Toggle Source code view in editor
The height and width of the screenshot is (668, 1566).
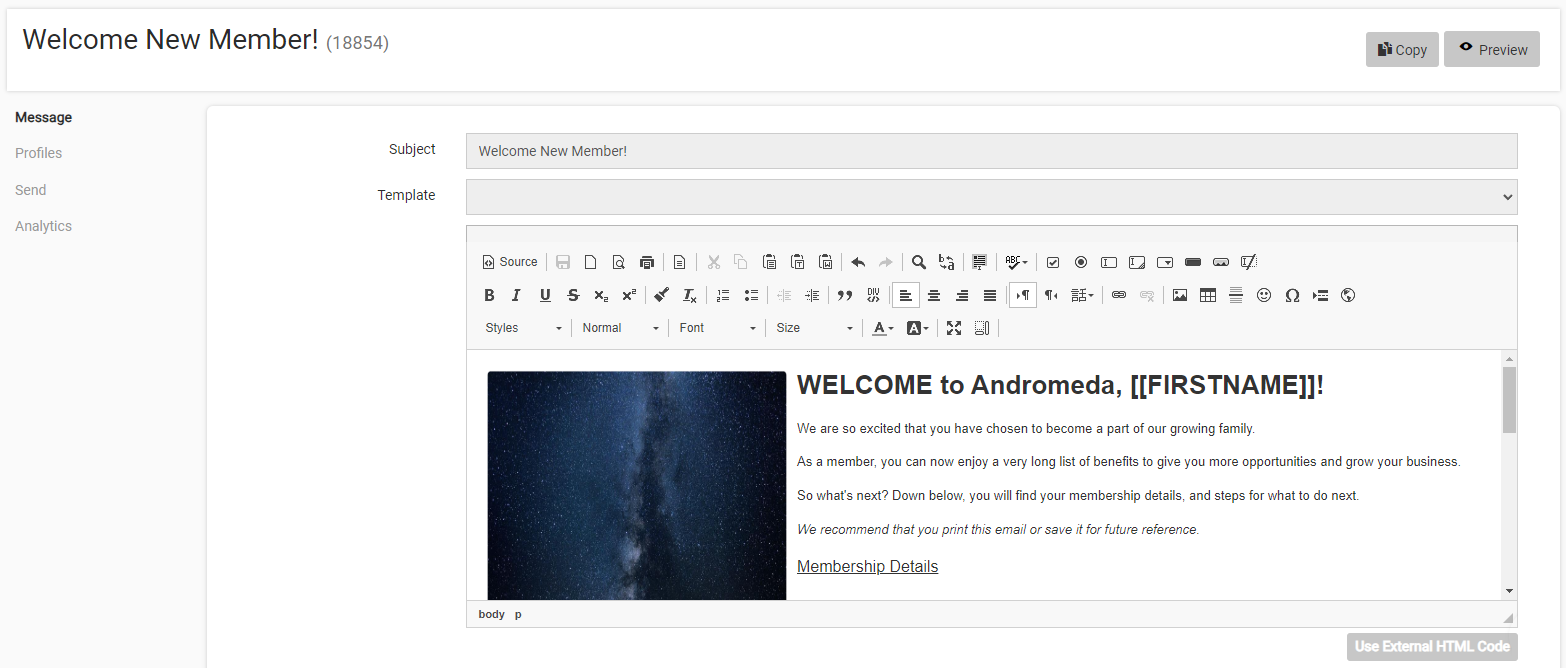510,262
